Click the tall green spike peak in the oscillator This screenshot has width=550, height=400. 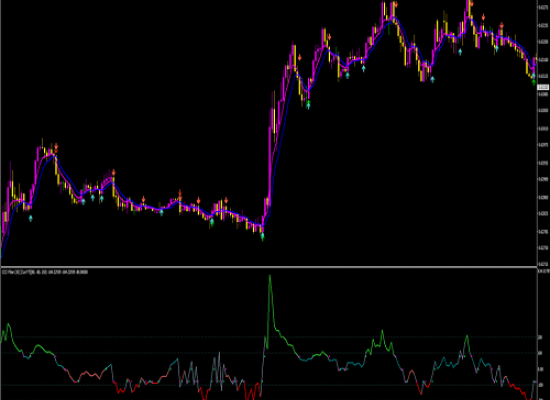pos(270,277)
